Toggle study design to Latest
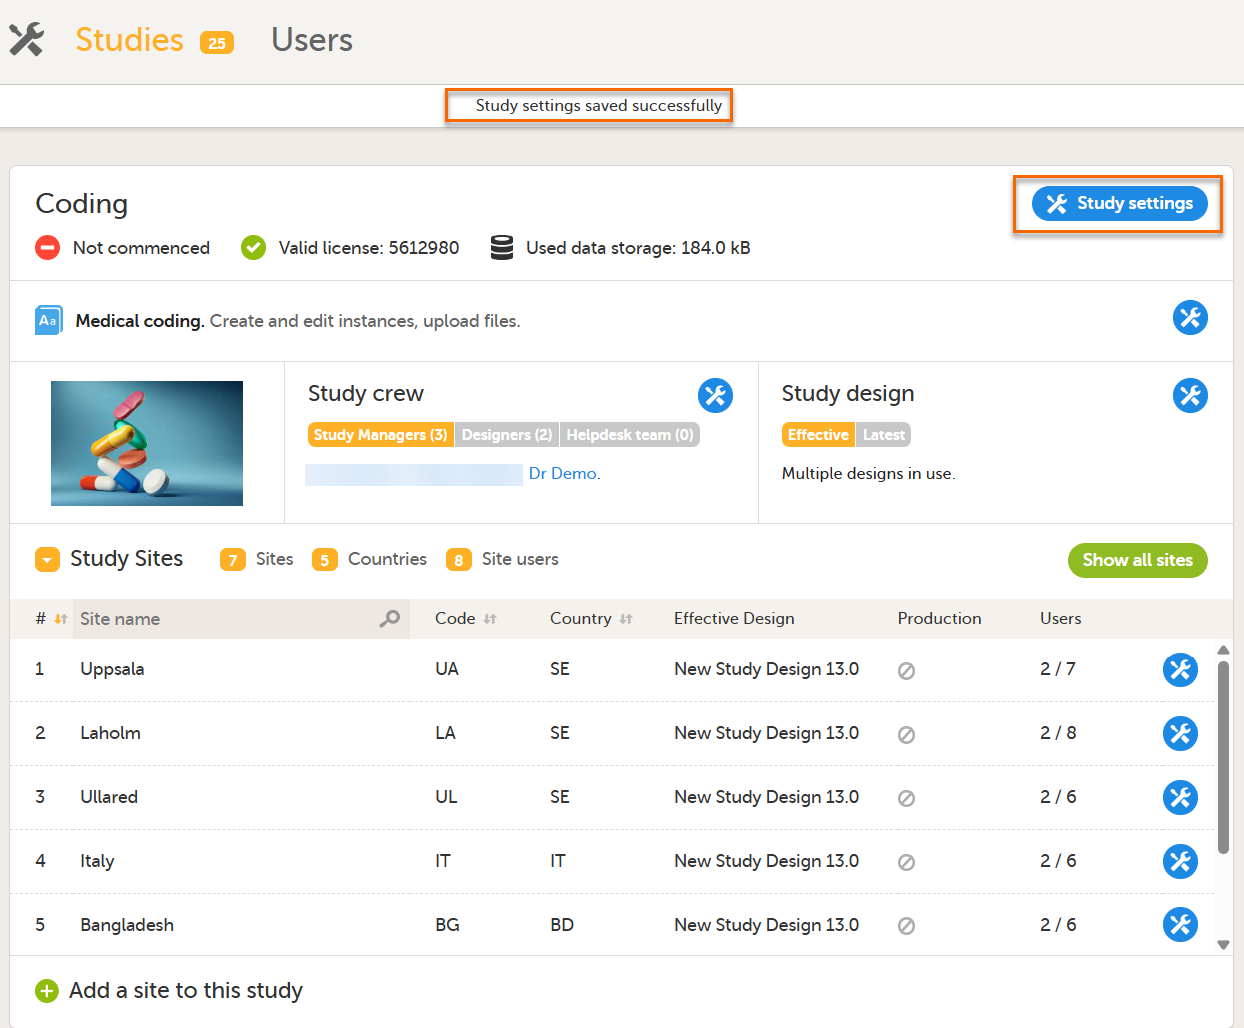Viewport: 1244px width, 1028px height. coord(883,435)
